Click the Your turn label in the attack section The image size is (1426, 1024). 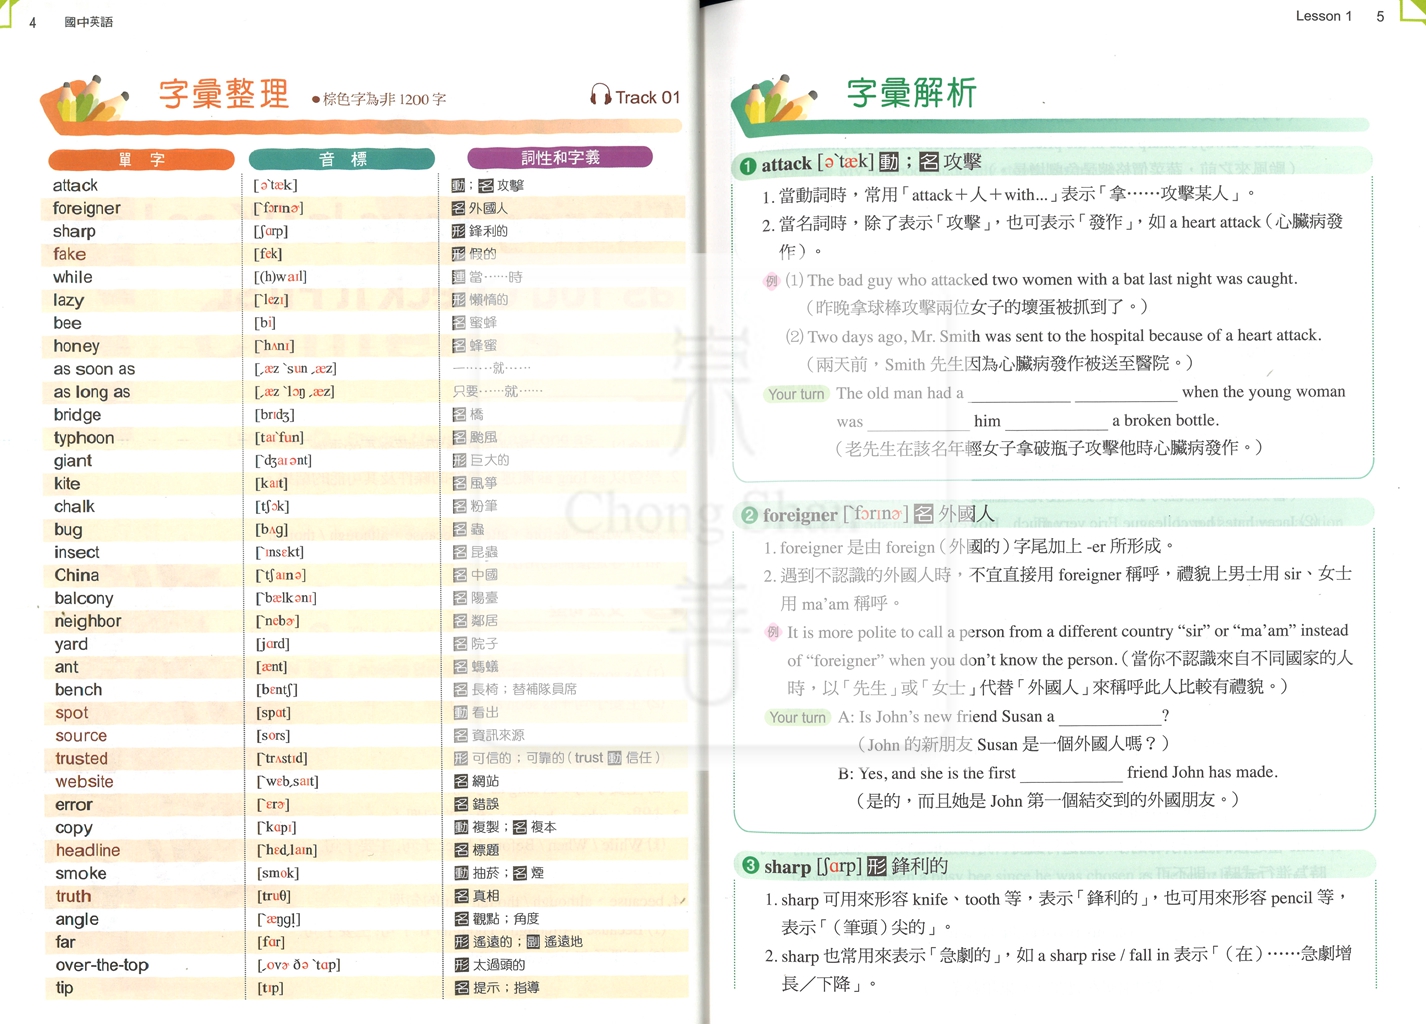796,394
